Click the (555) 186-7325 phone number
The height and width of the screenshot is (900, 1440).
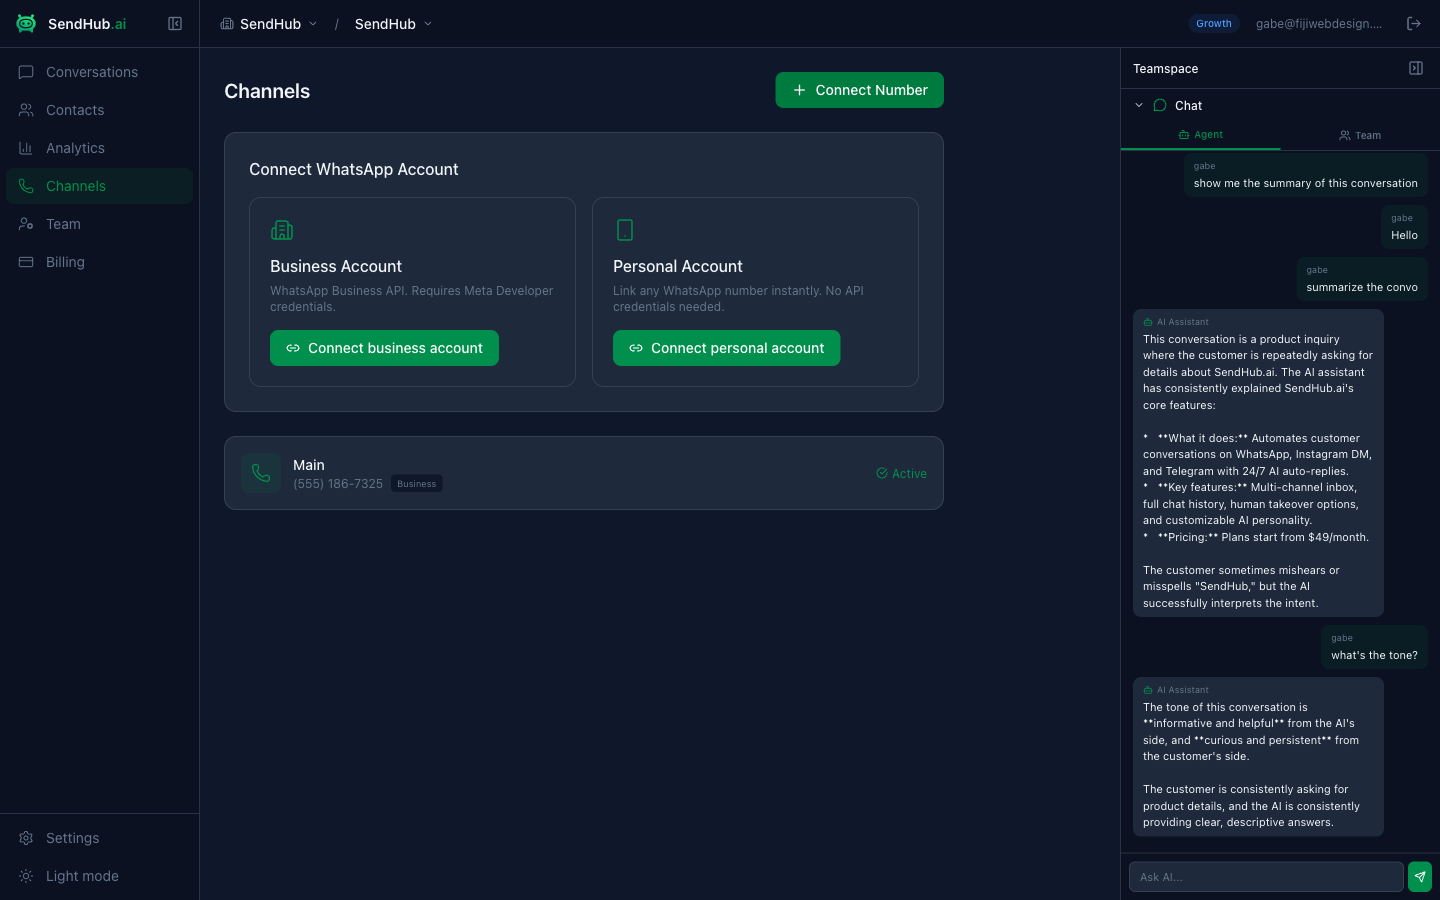tap(338, 484)
